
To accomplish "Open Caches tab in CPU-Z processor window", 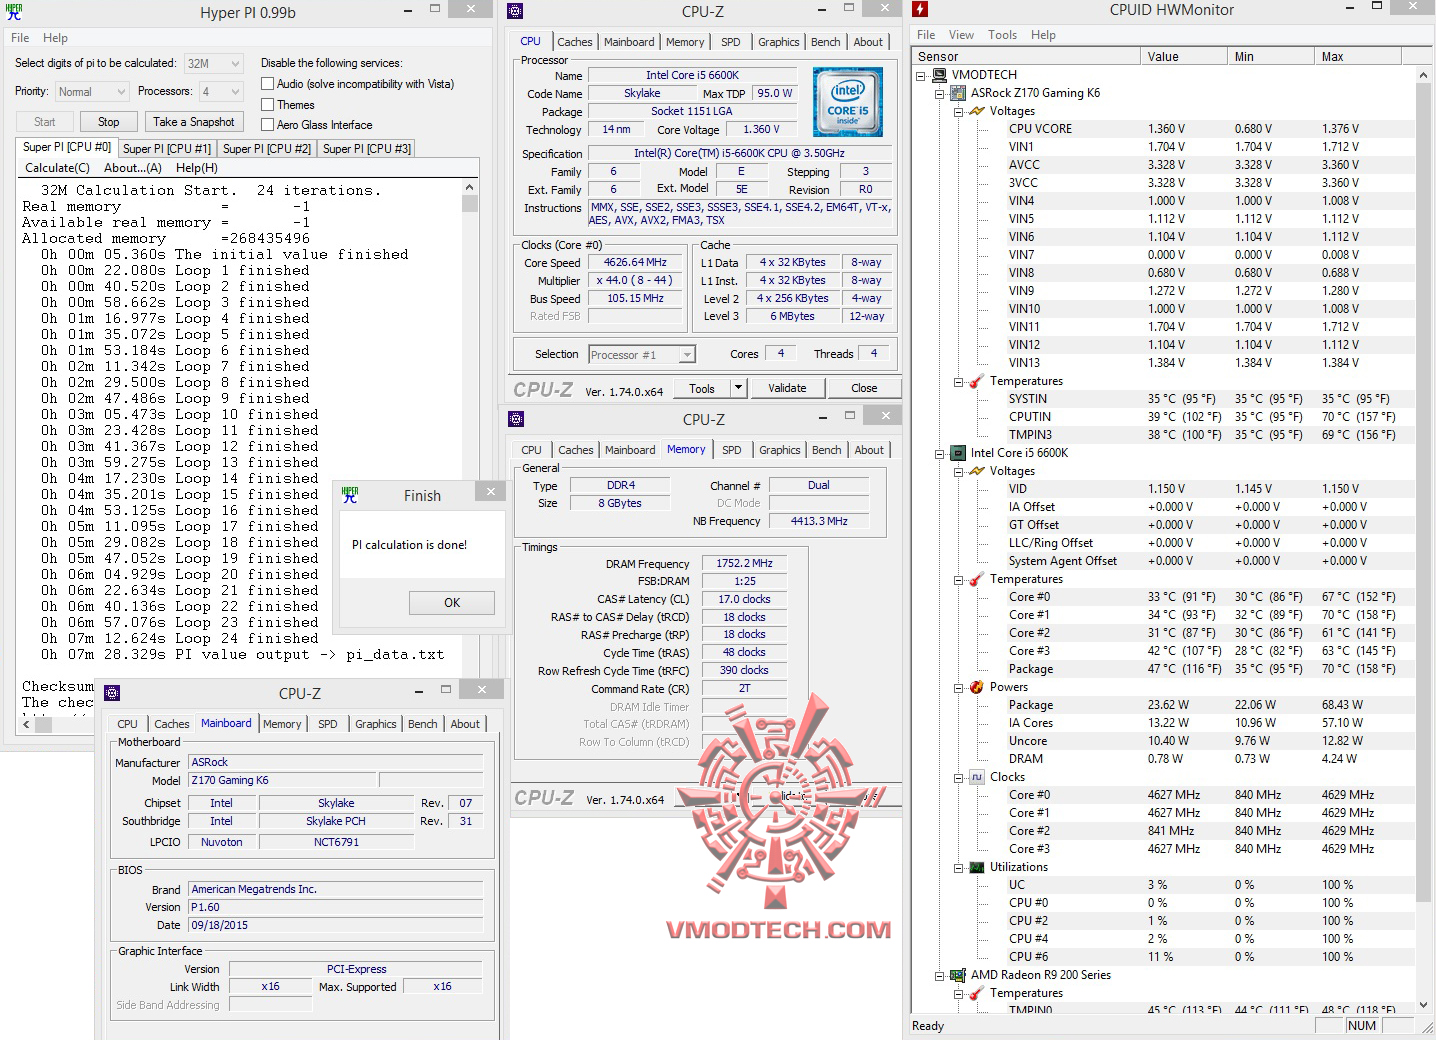I will pyautogui.click(x=575, y=42).
